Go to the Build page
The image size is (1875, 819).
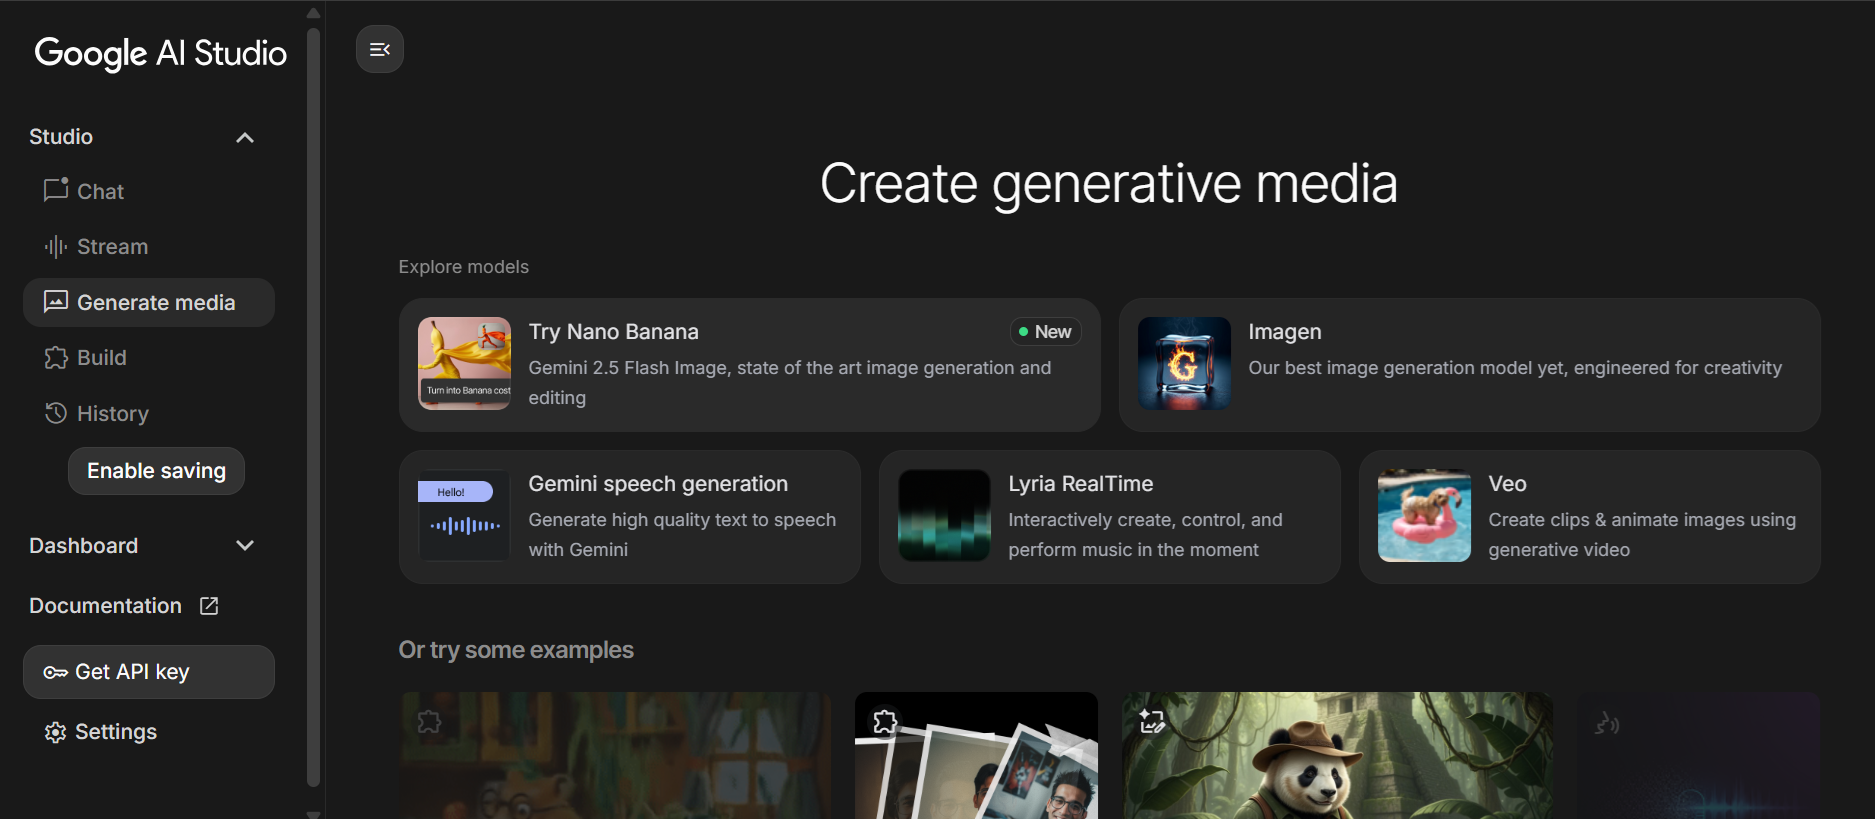[149, 358]
